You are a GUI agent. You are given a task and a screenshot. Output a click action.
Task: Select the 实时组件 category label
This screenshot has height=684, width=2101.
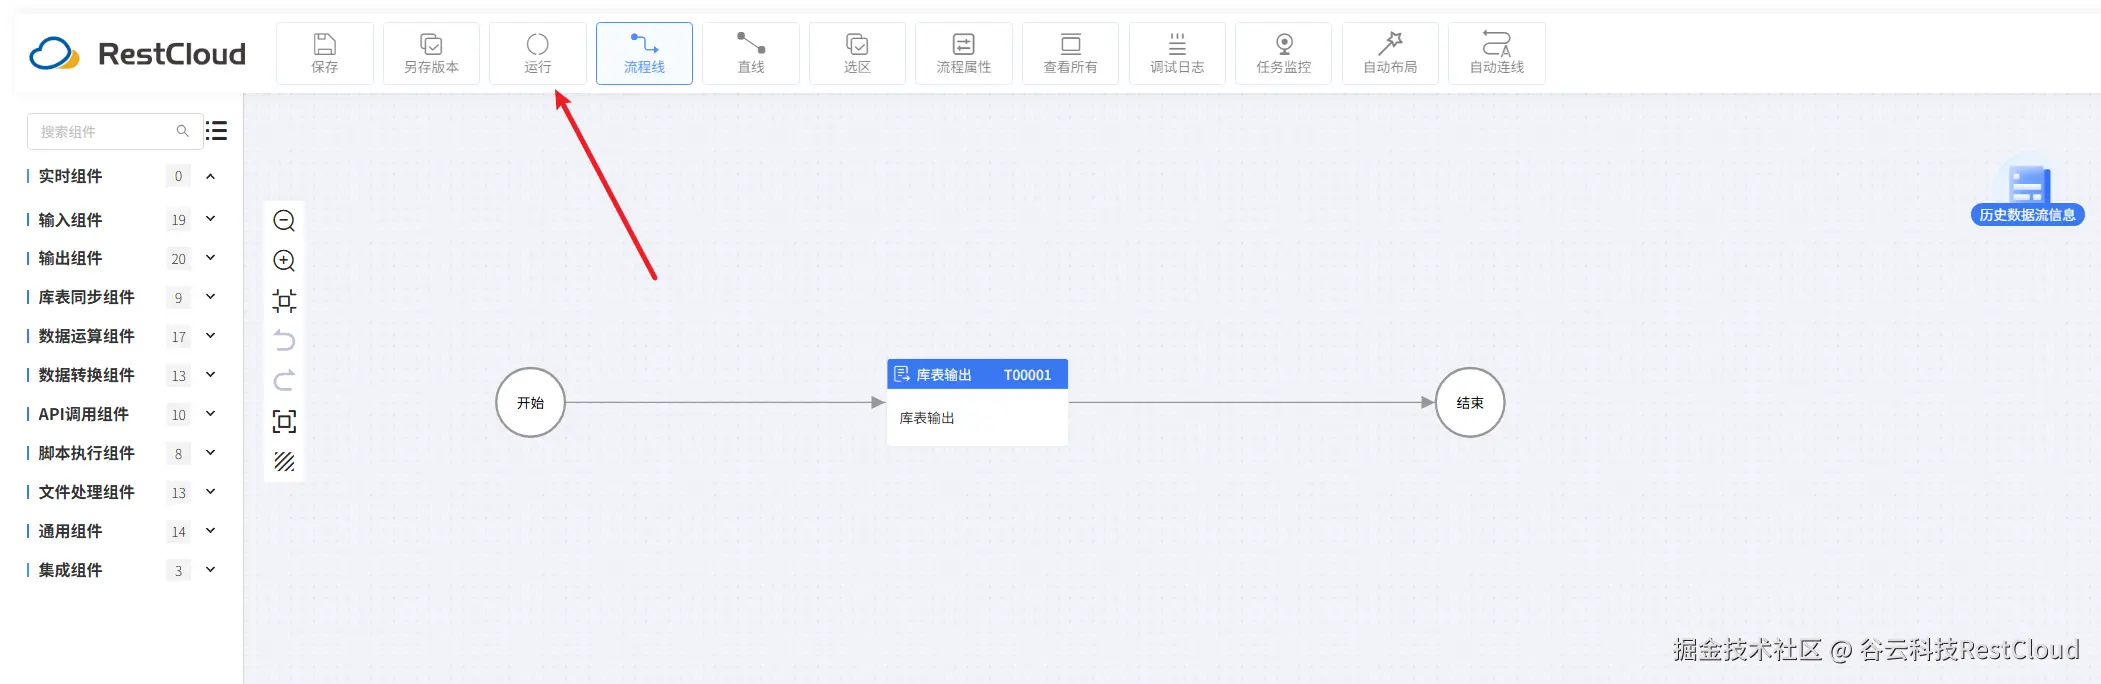70,176
